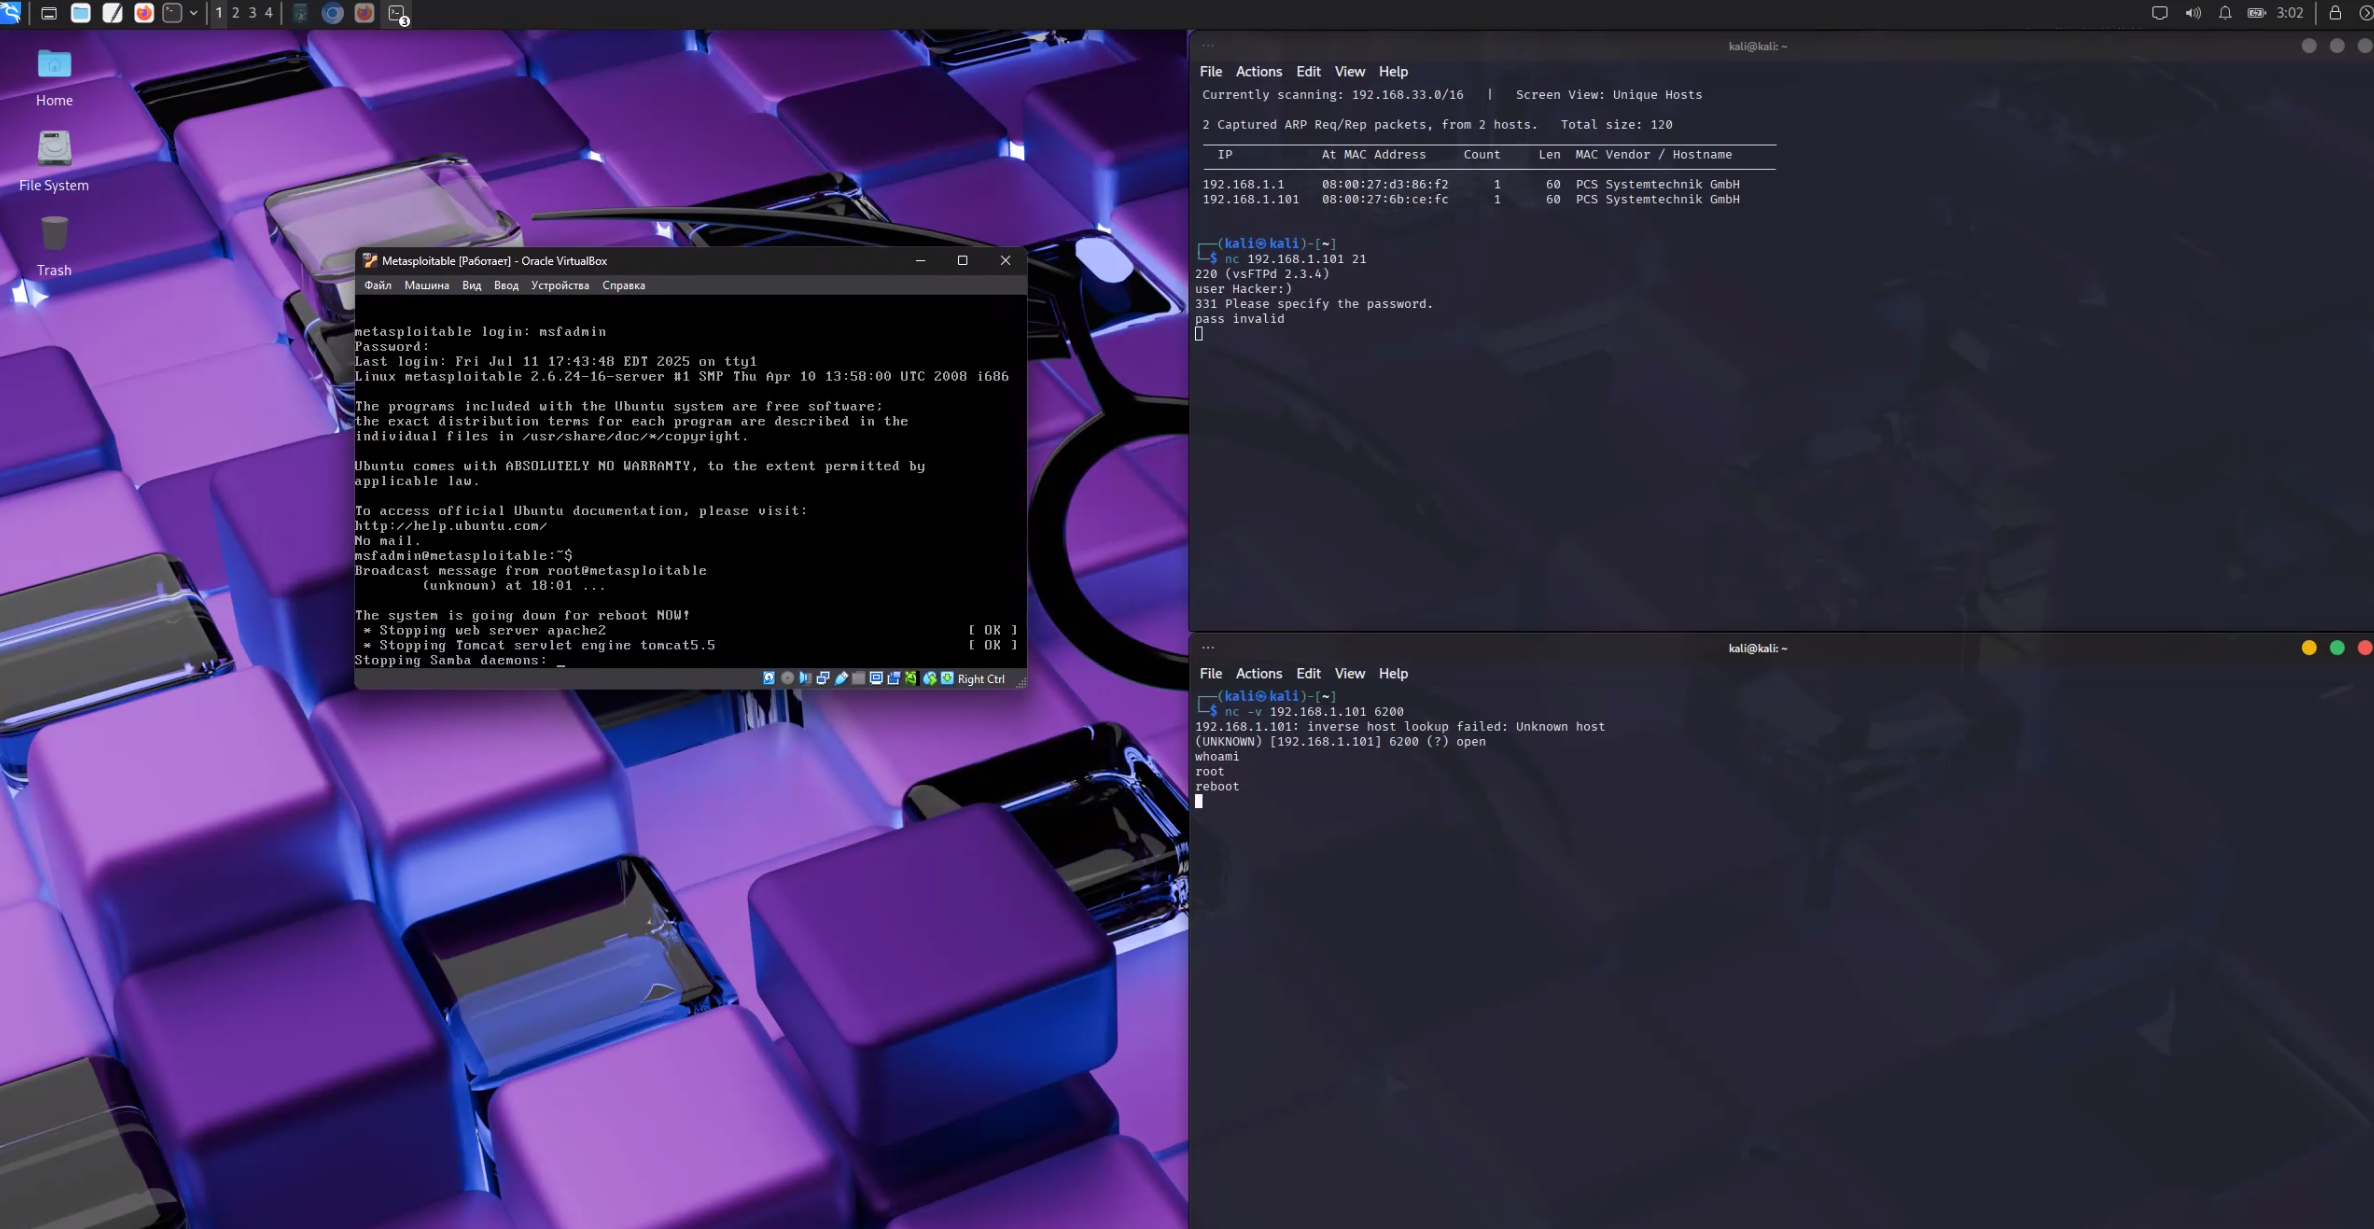Open Actions menu in upper terminal
Viewport: 2374px width, 1229px height.
click(1258, 71)
